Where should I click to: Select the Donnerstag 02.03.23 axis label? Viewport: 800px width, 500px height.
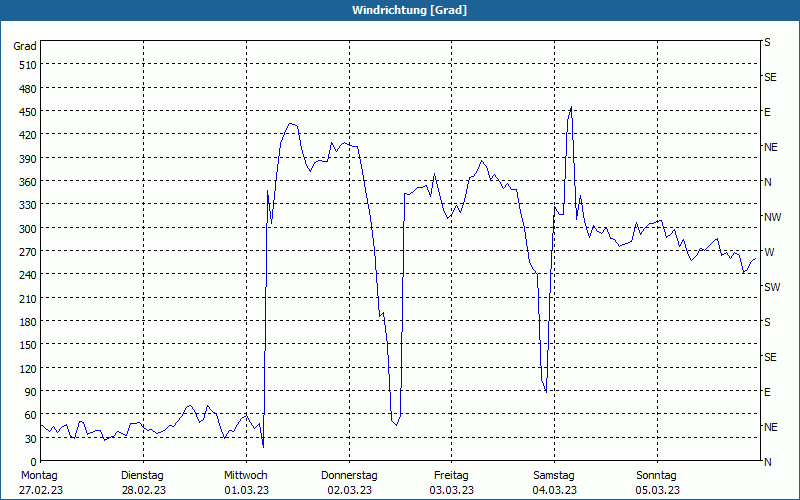point(349,483)
